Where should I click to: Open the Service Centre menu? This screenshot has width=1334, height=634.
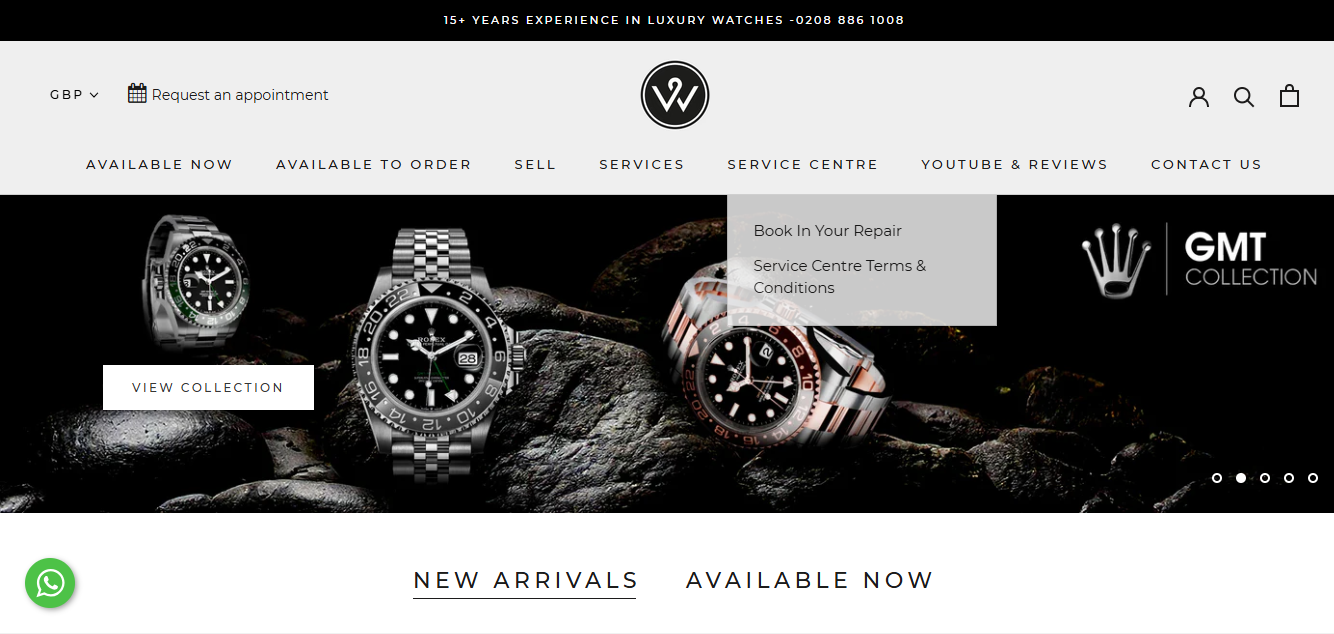point(802,164)
